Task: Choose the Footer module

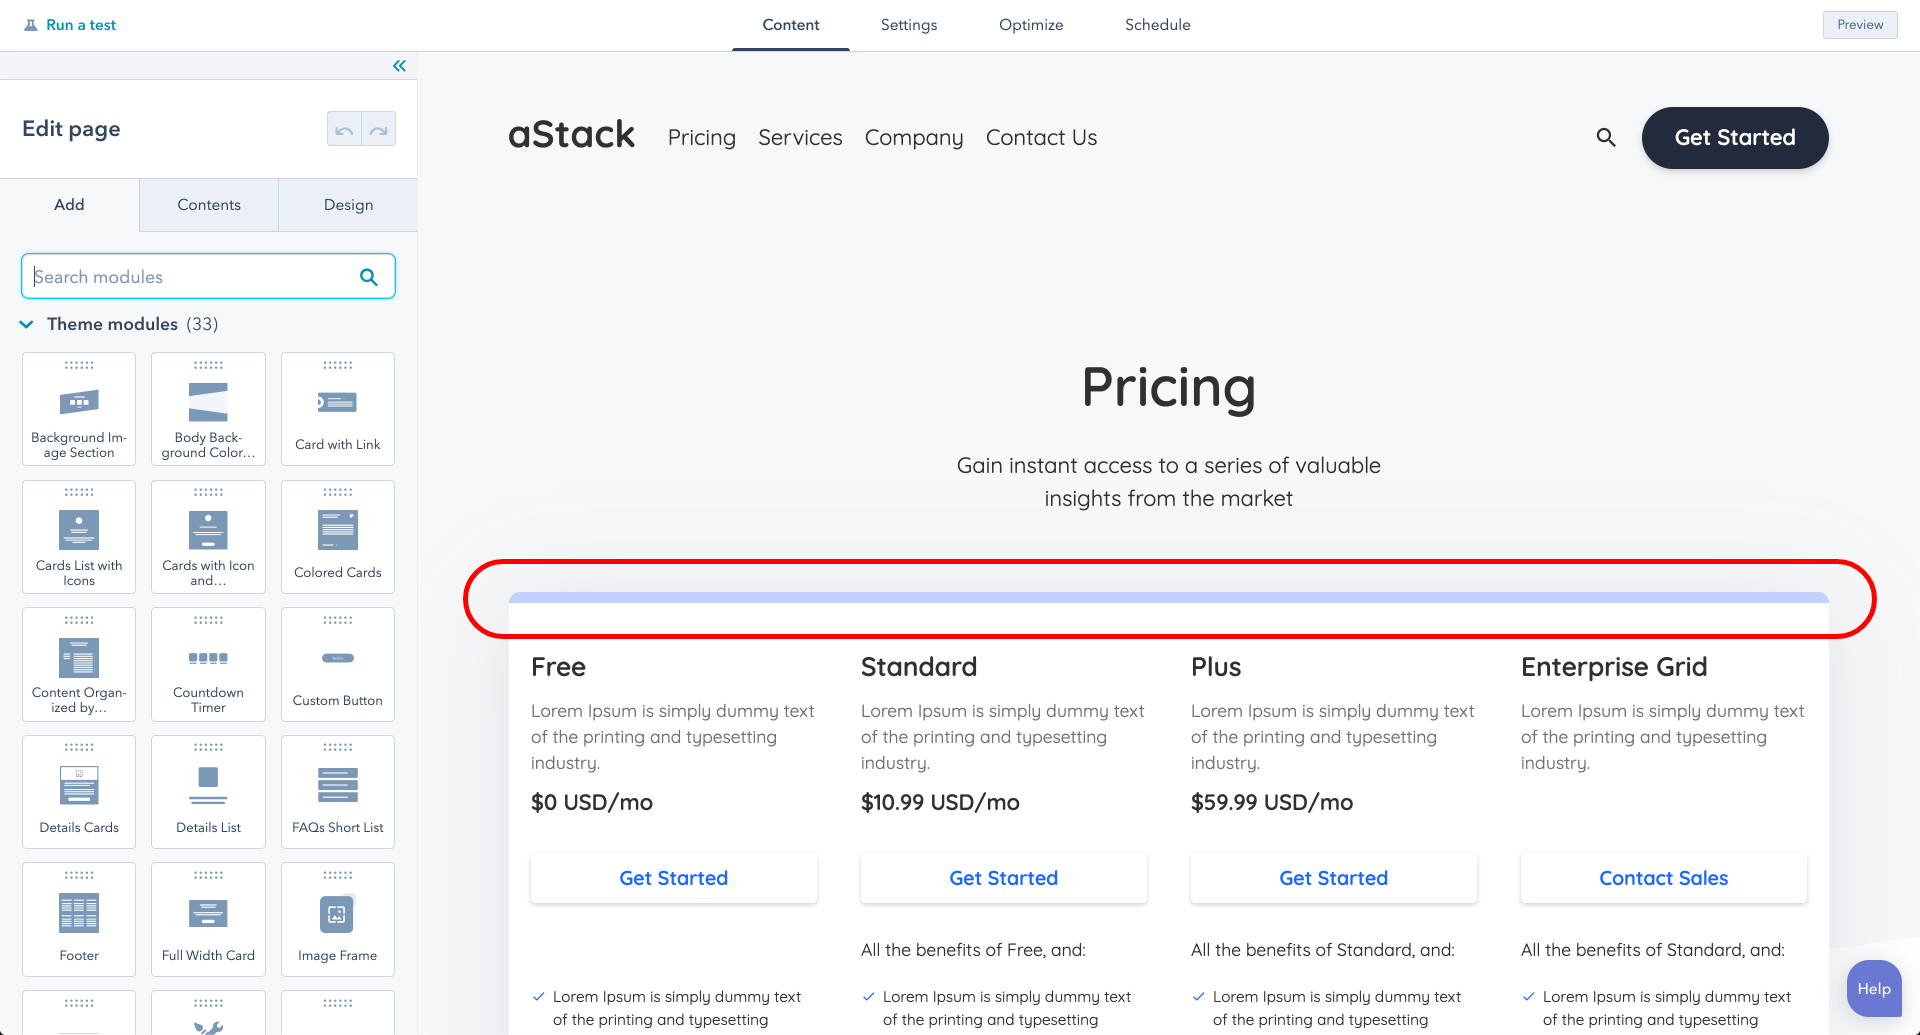Action: pos(79,919)
